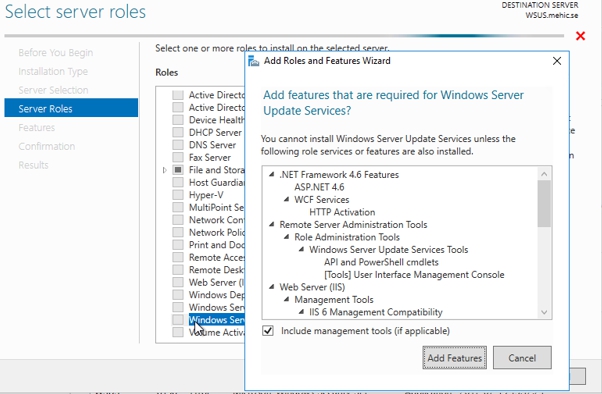Check the Print and Document role checkbox

pos(178,245)
